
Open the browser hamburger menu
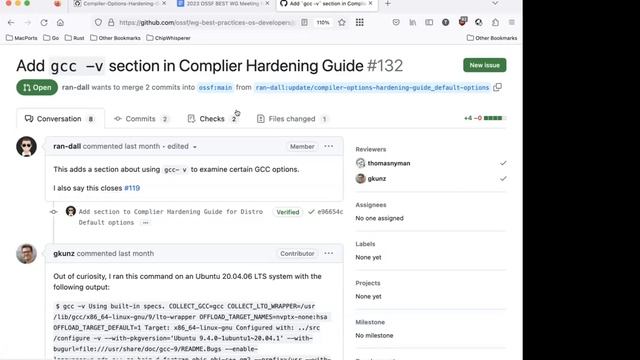tap(511, 22)
